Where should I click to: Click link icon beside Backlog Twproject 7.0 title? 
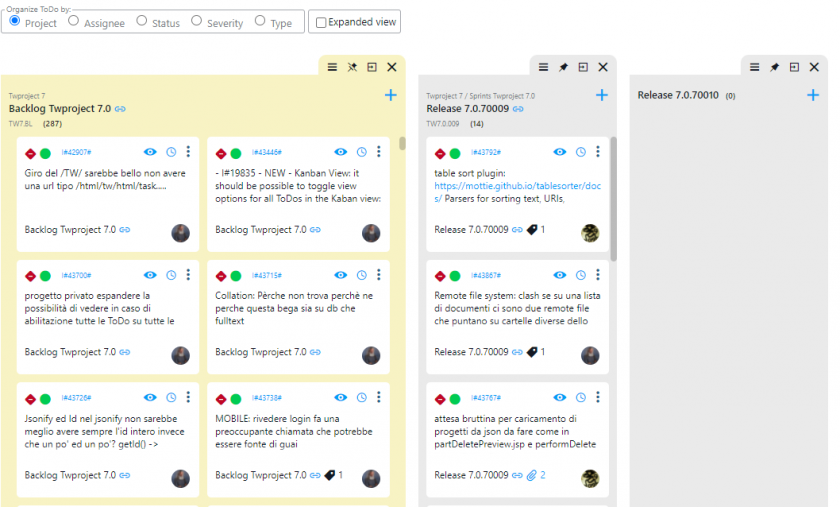click(120, 108)
